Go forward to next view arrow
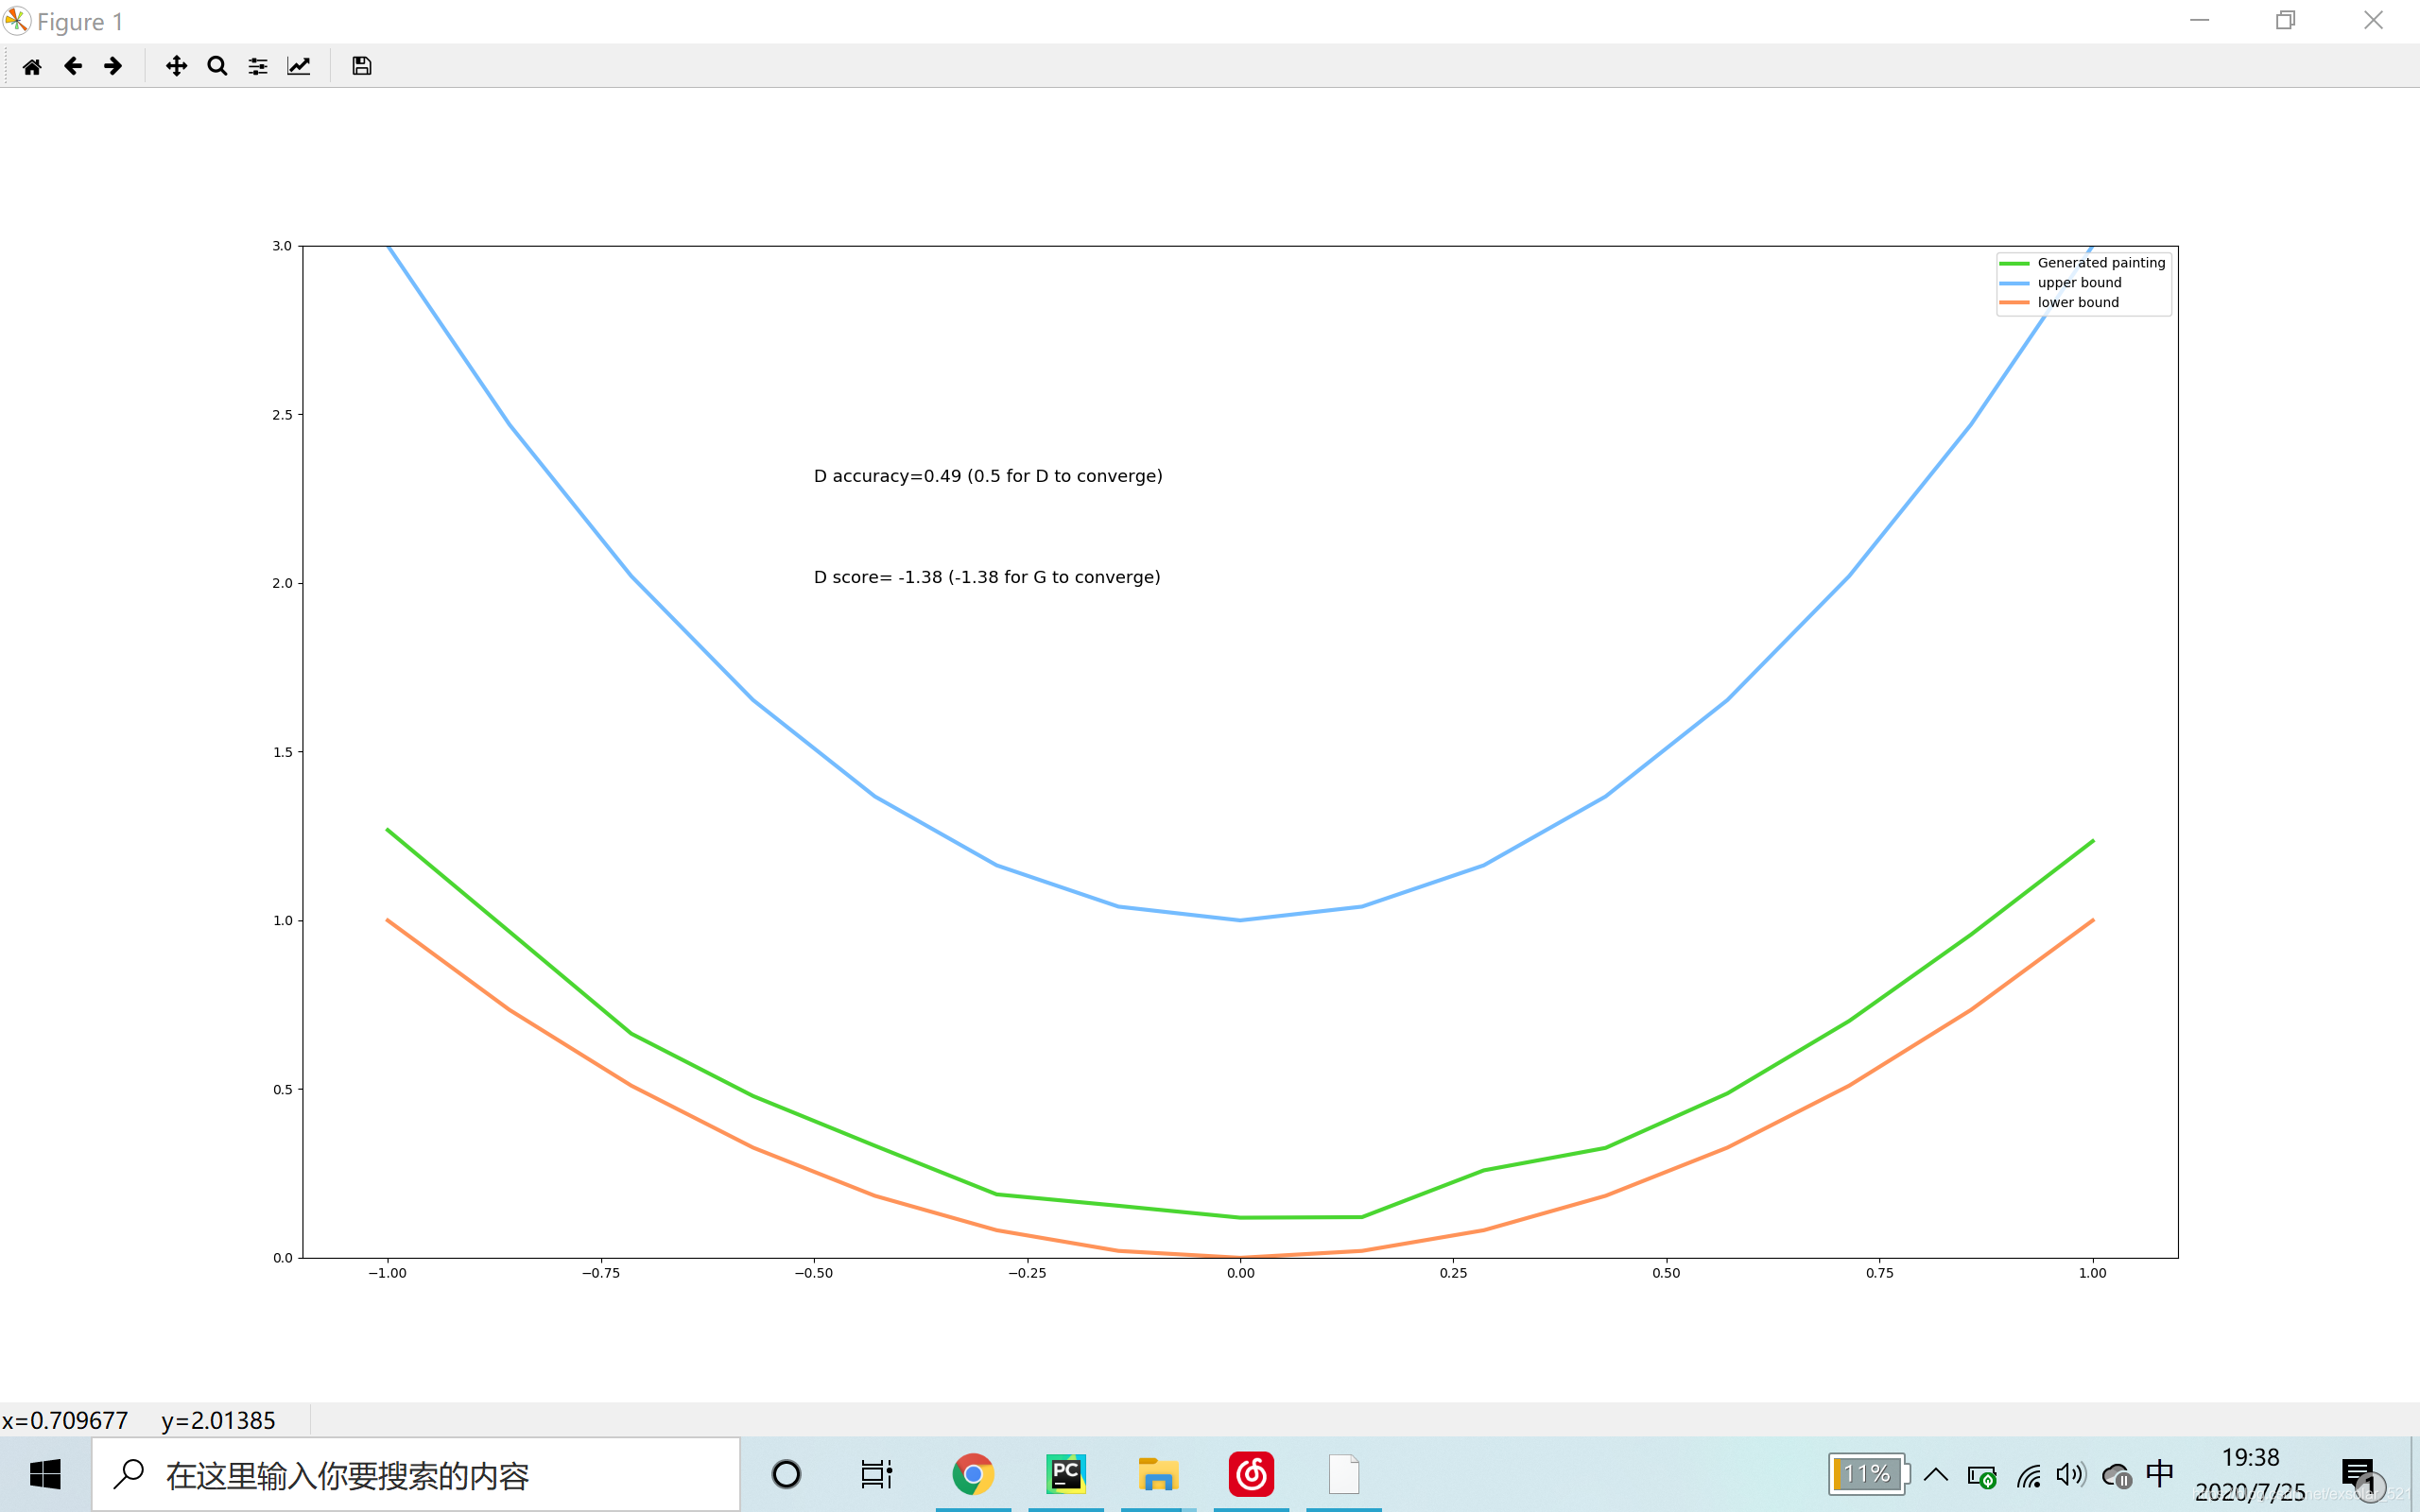The image size is (2420, 1512). point(113,66)
